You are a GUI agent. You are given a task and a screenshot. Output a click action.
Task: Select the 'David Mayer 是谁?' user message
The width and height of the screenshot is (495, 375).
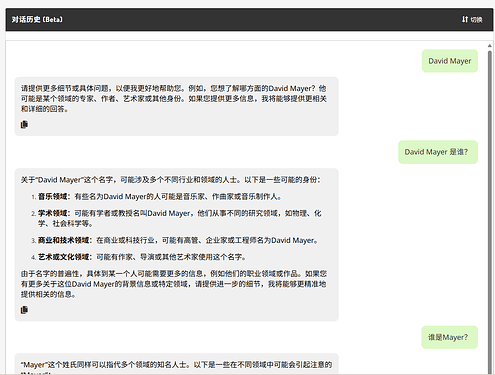pos(438,152)
